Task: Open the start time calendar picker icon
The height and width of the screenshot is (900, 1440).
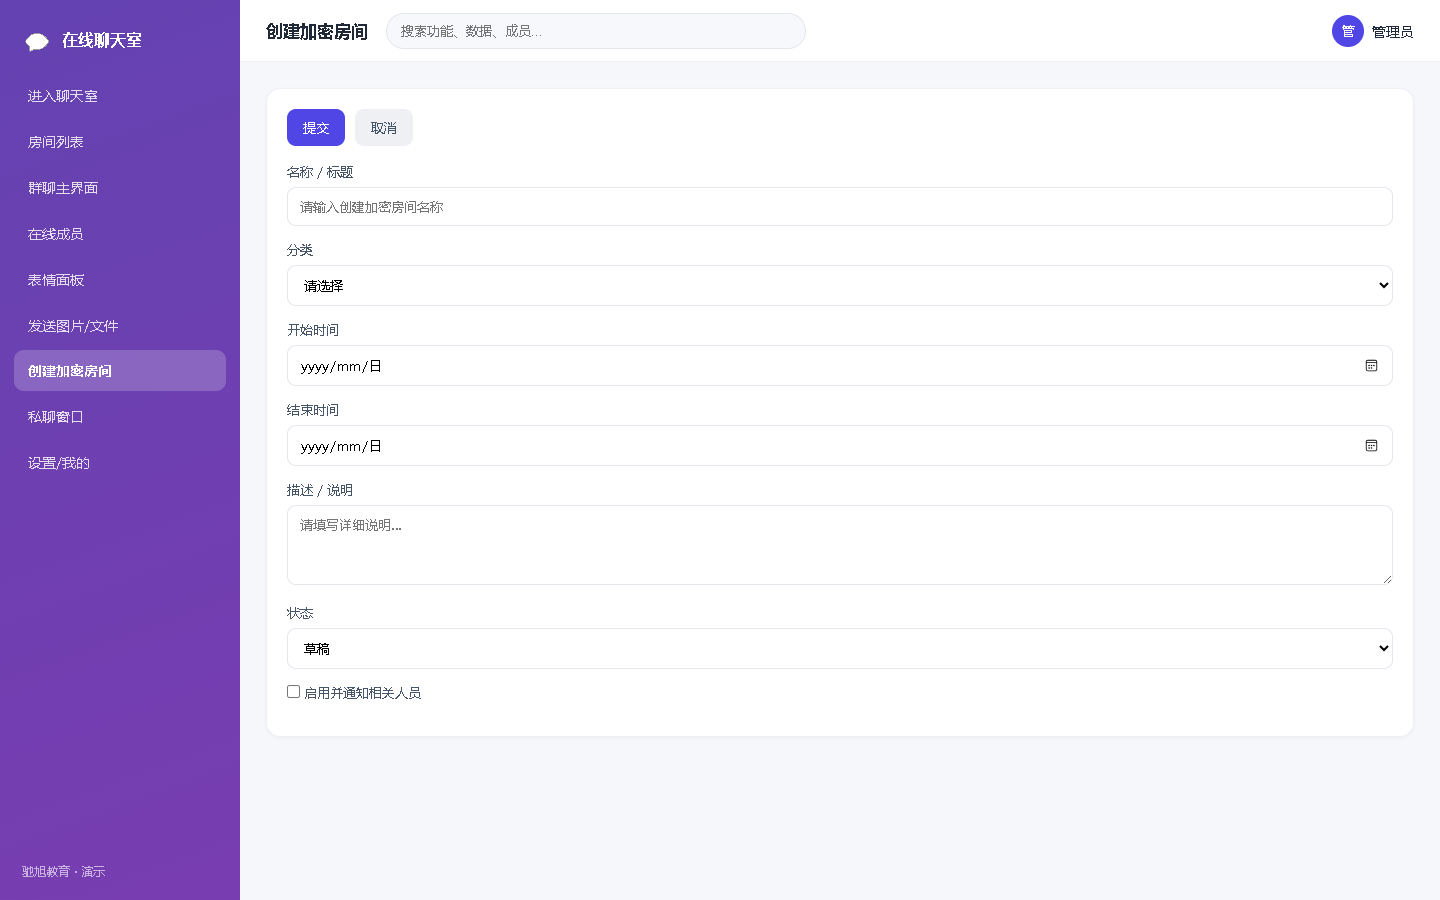Action: tap(1371, 366)
